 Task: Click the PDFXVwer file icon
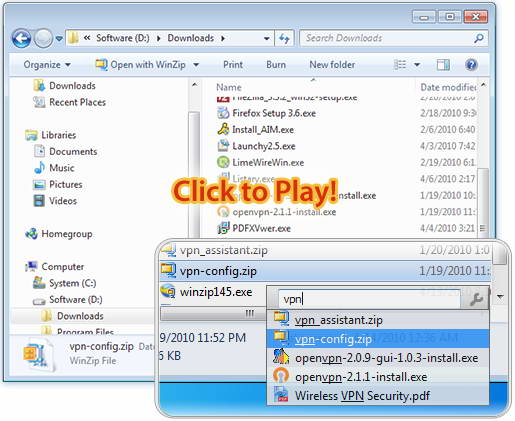223,228
